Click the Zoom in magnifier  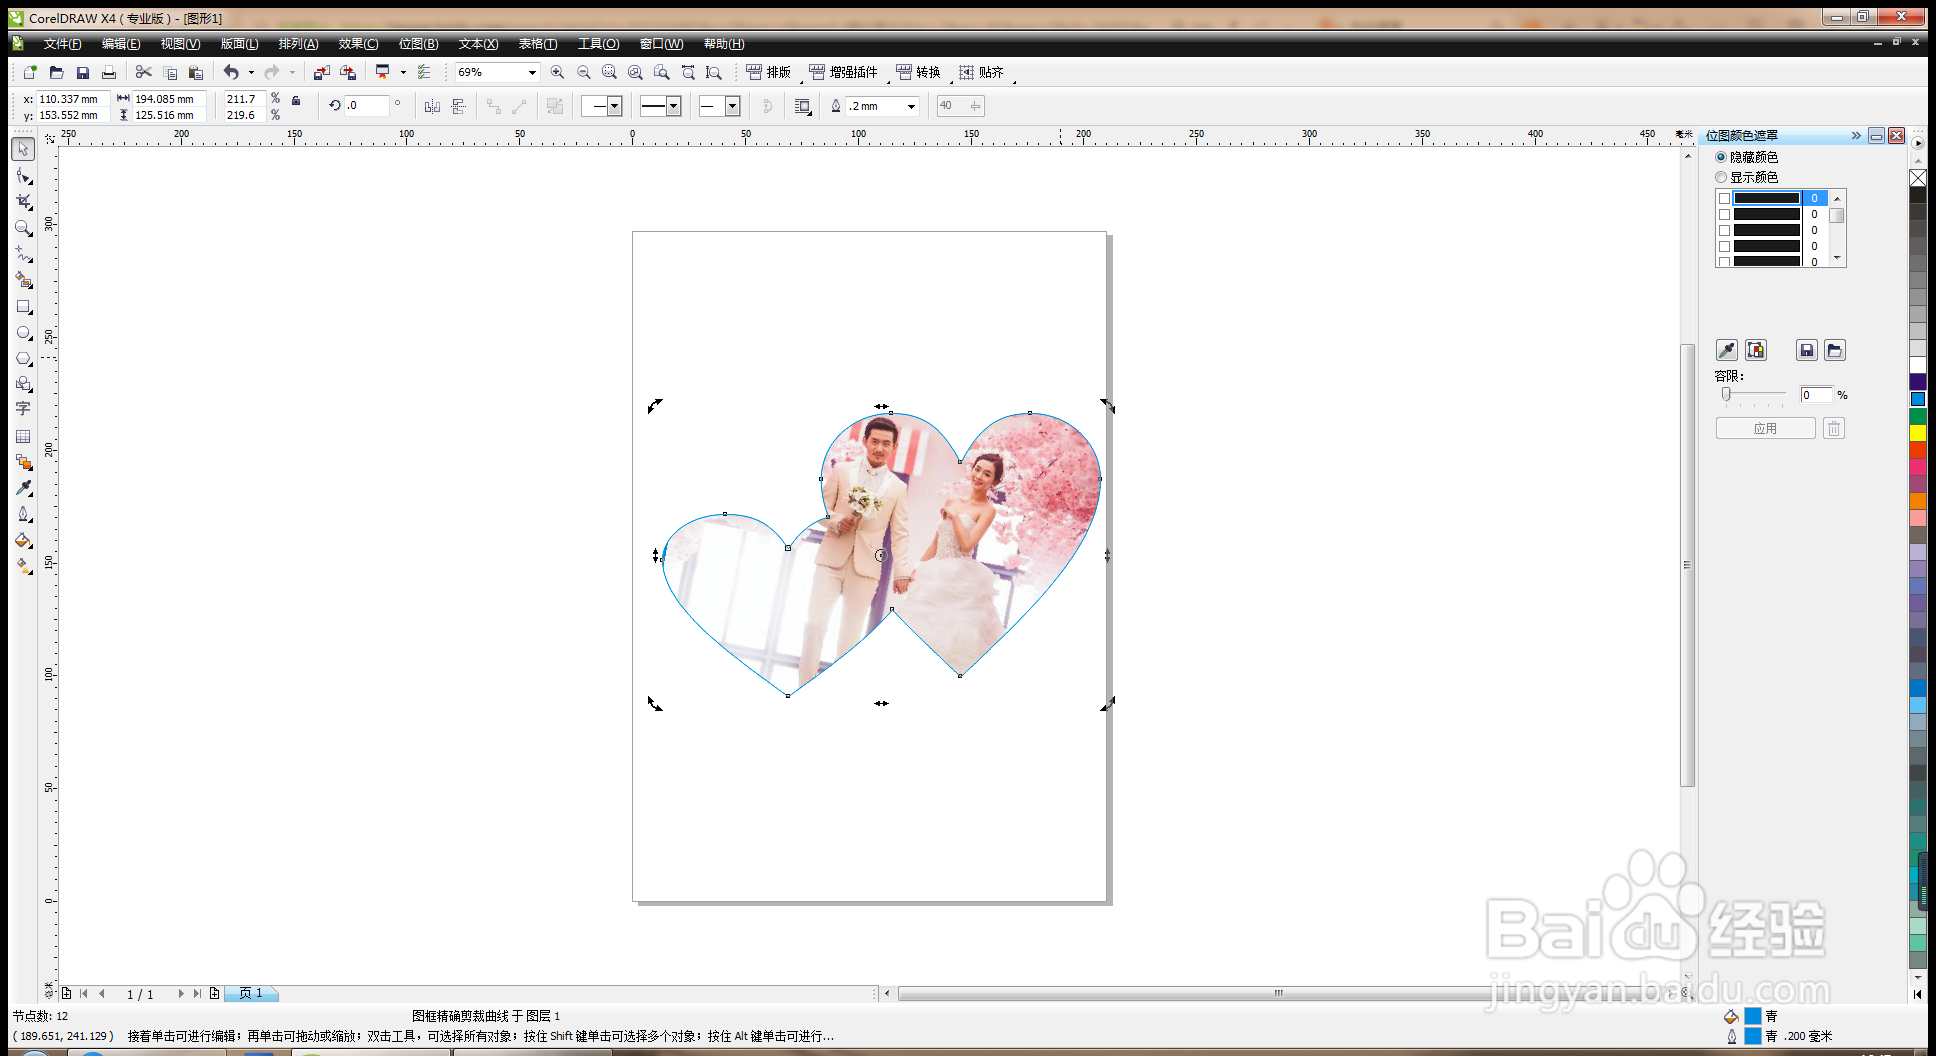(x=557, y=72)
